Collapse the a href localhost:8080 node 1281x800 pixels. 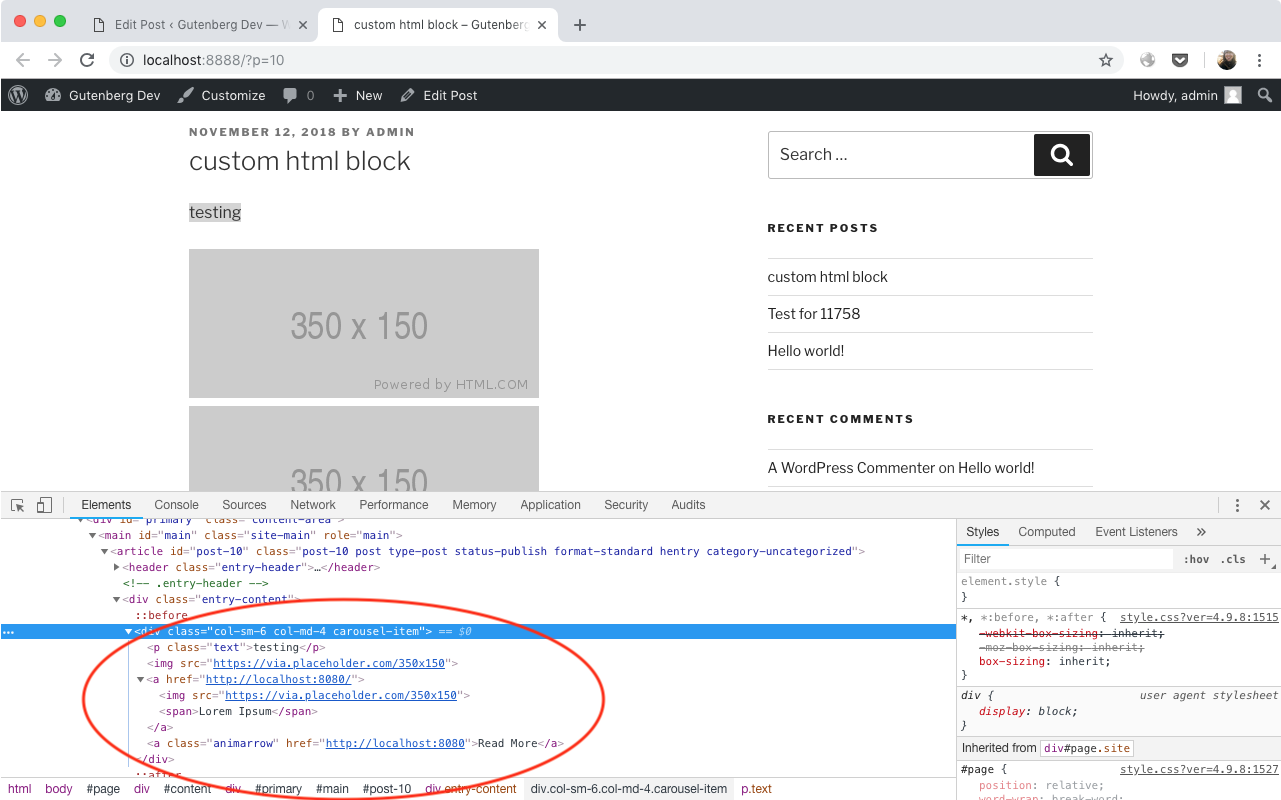tap(141, 680)
